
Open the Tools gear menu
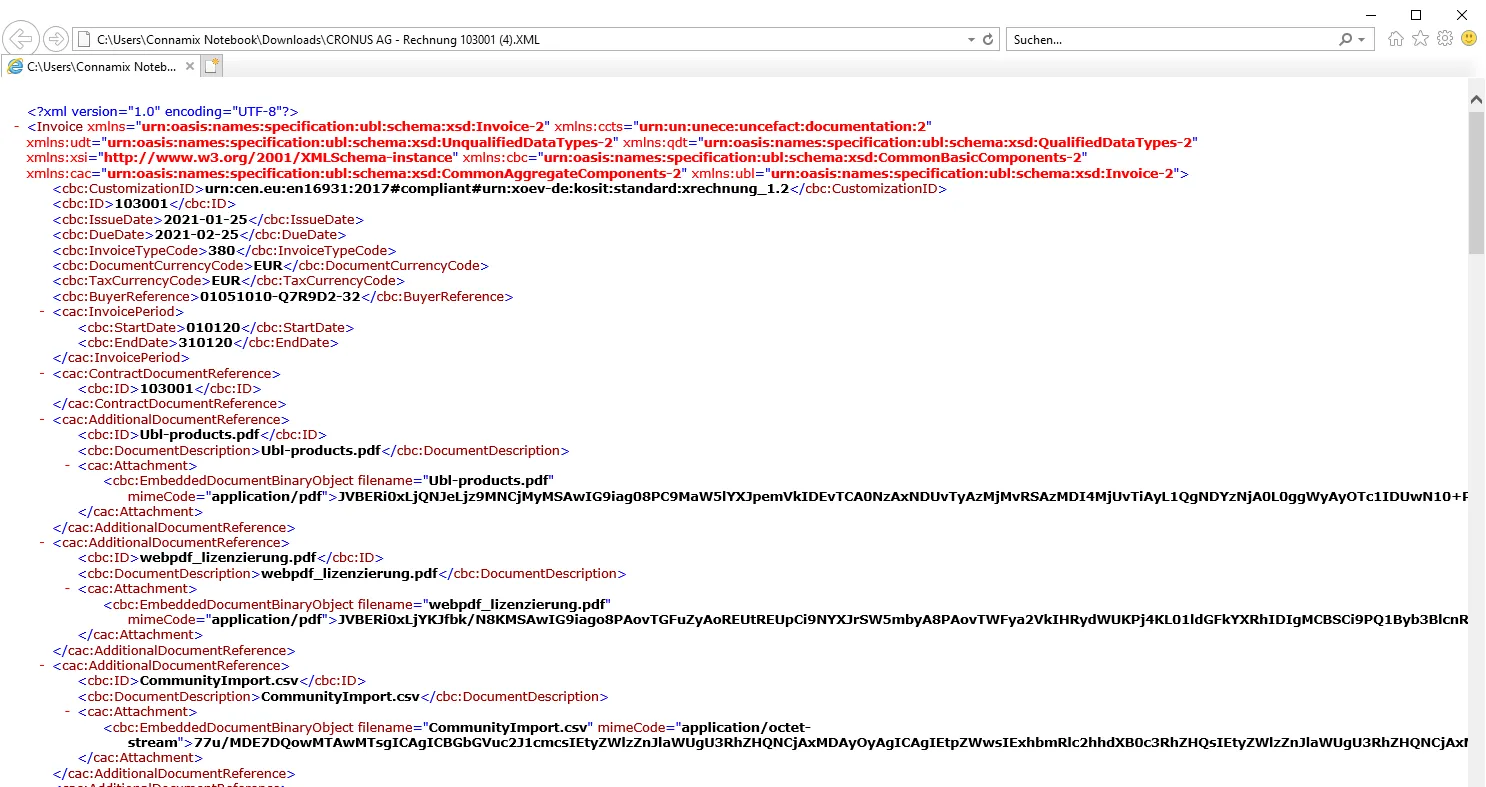1444,39
